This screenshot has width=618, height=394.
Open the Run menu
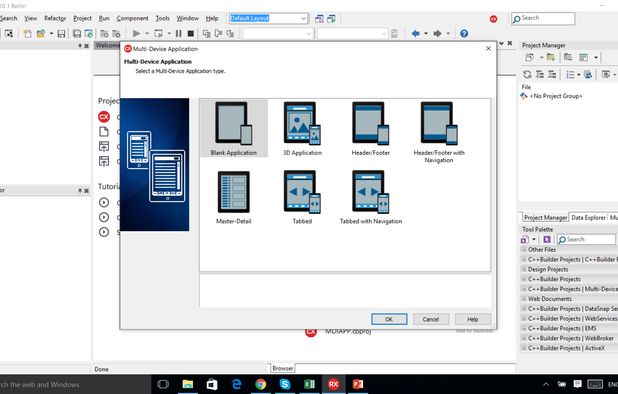(x=104, y=18)
